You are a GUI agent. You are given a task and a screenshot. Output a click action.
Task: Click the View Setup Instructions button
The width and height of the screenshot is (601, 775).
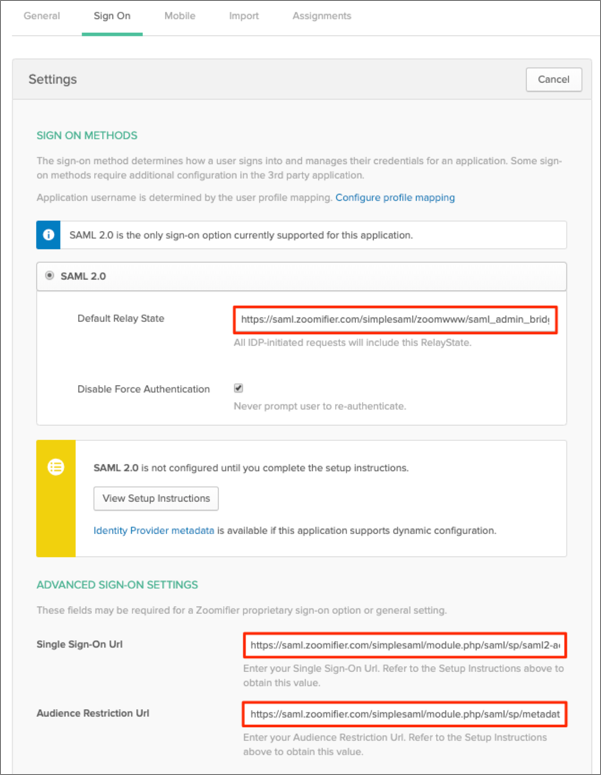pos(156,498)
